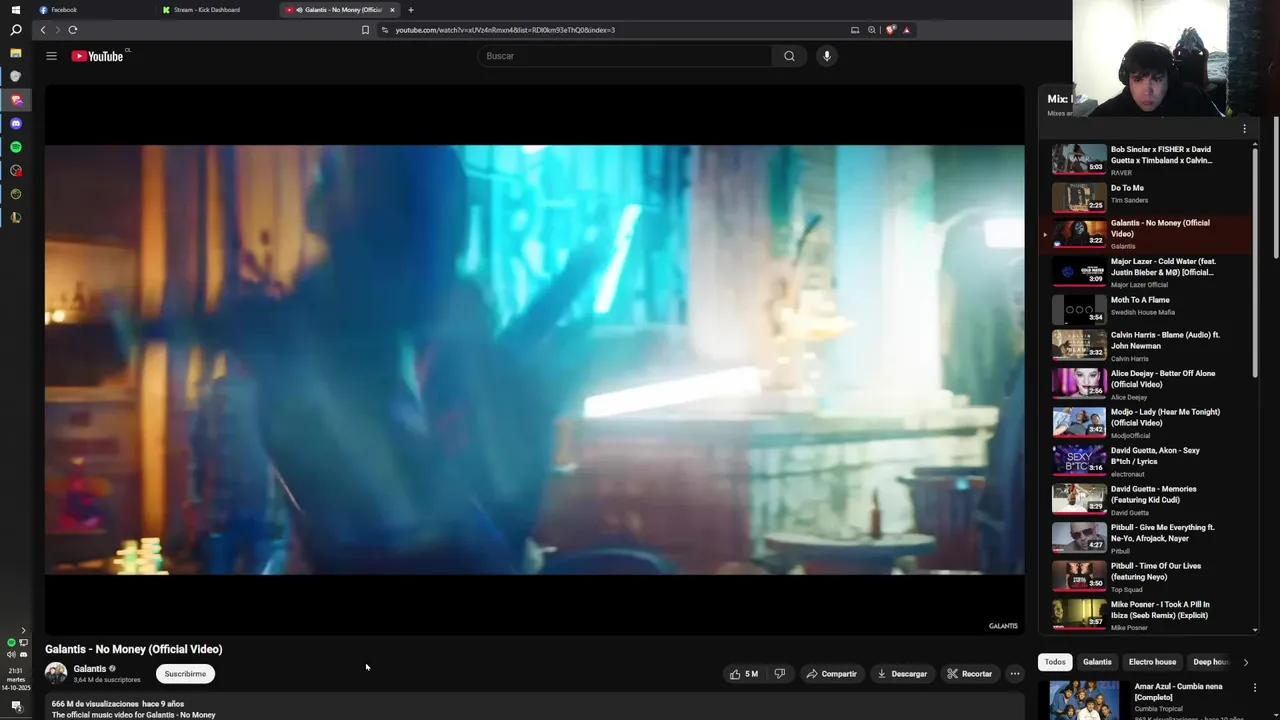The image size is (1280, 720).
Task: Play Alice Deejay - Better Off Alone item
Action: [1144, 384]
